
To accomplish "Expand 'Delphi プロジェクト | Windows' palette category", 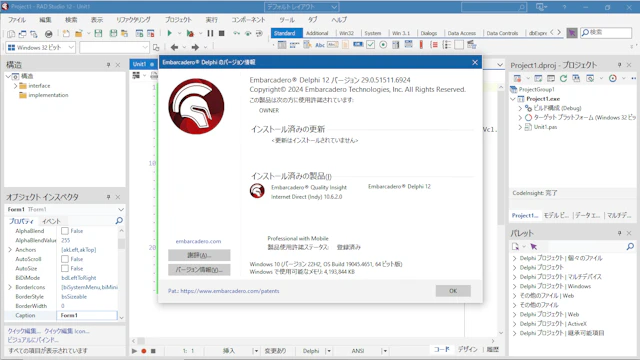I will [x=514, y=286].
